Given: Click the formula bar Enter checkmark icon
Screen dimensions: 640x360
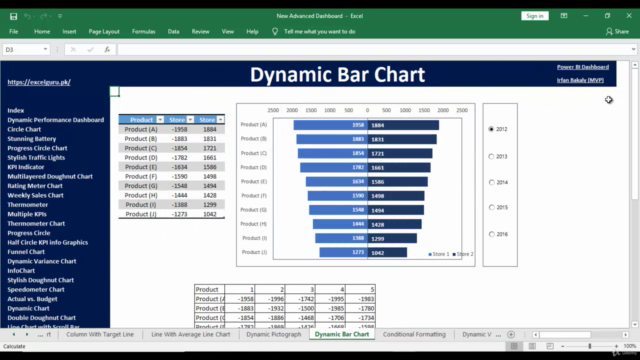Looking at the screenshot, I should [90, 49].
